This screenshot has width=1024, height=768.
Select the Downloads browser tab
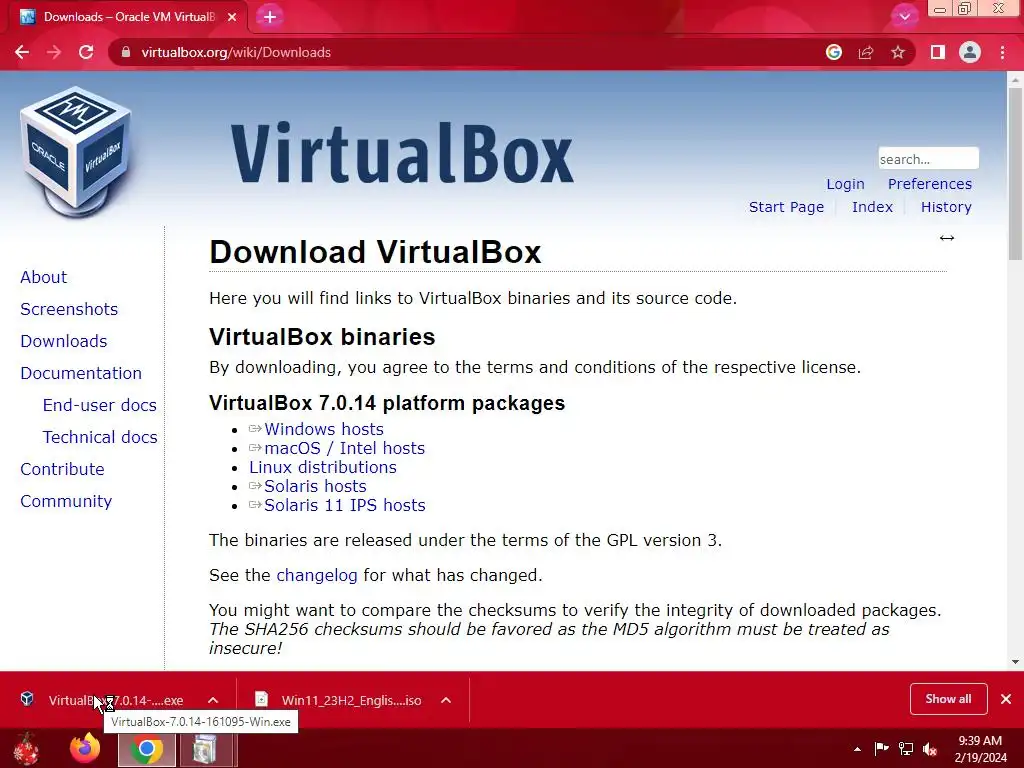127,17
